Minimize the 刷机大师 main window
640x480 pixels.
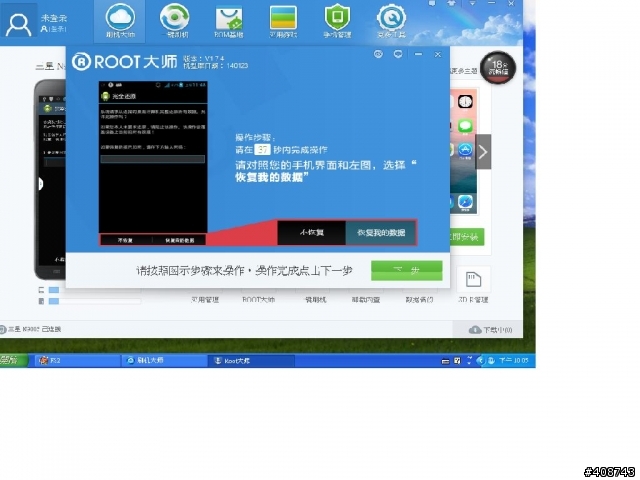click(491, 3)
